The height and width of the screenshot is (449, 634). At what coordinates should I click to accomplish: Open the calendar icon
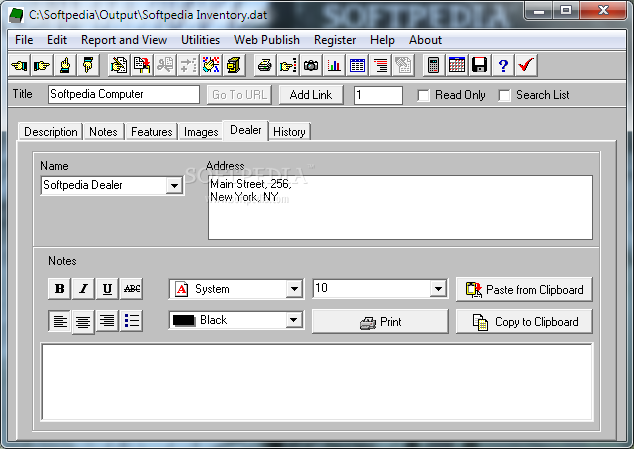[457, 65]
